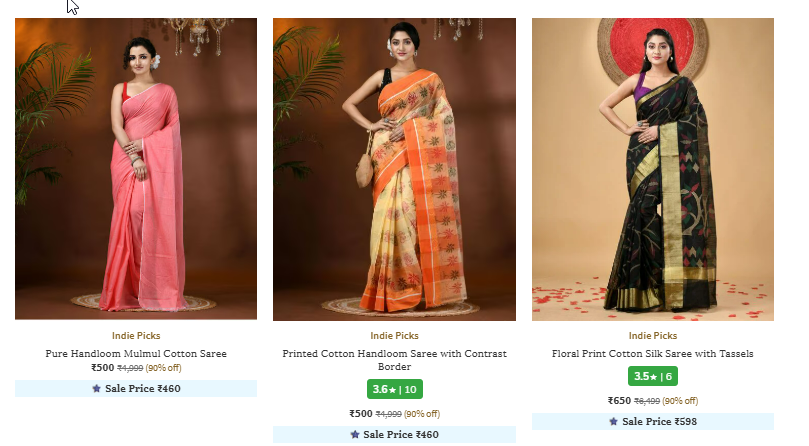The image size is (809, 446).
Task: Click the star icon beside Sale Price ₹598
Action: pos(613,421)
